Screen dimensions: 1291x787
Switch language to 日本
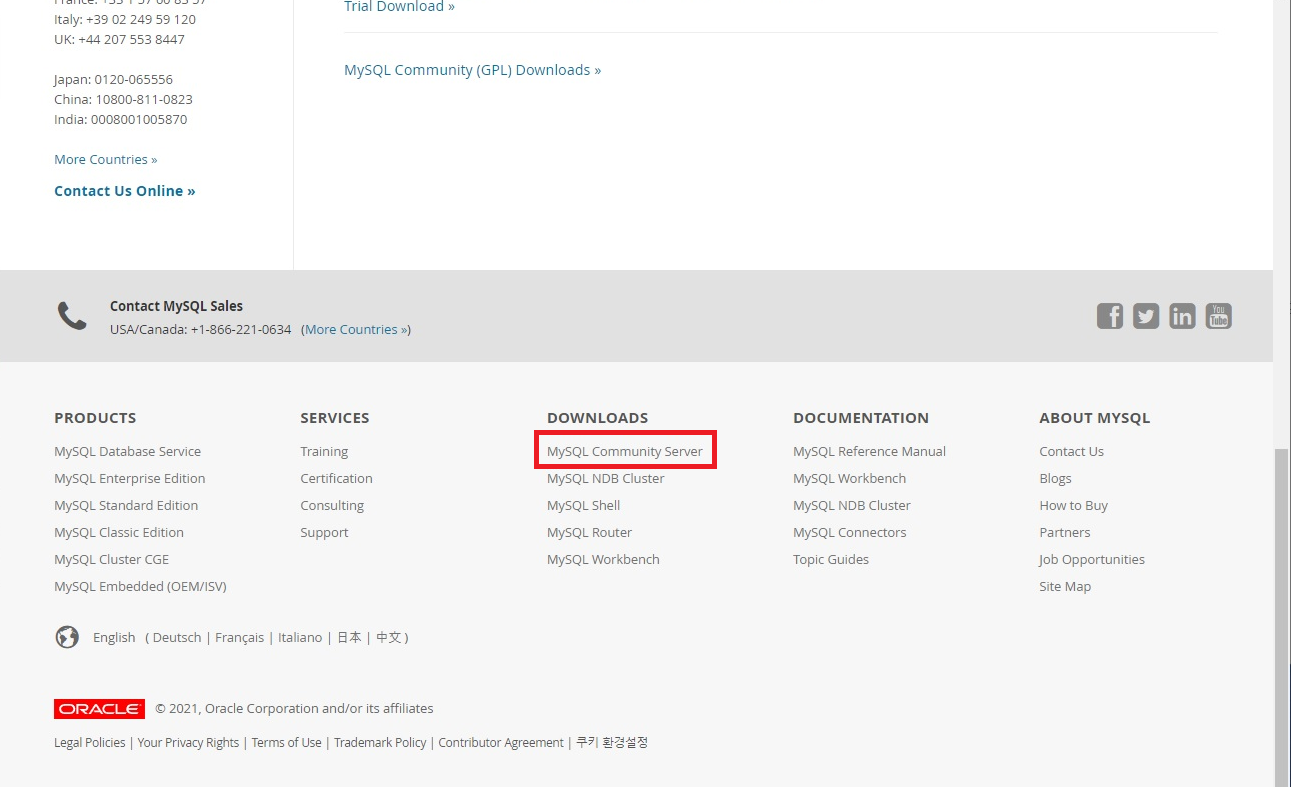point(349,638)
